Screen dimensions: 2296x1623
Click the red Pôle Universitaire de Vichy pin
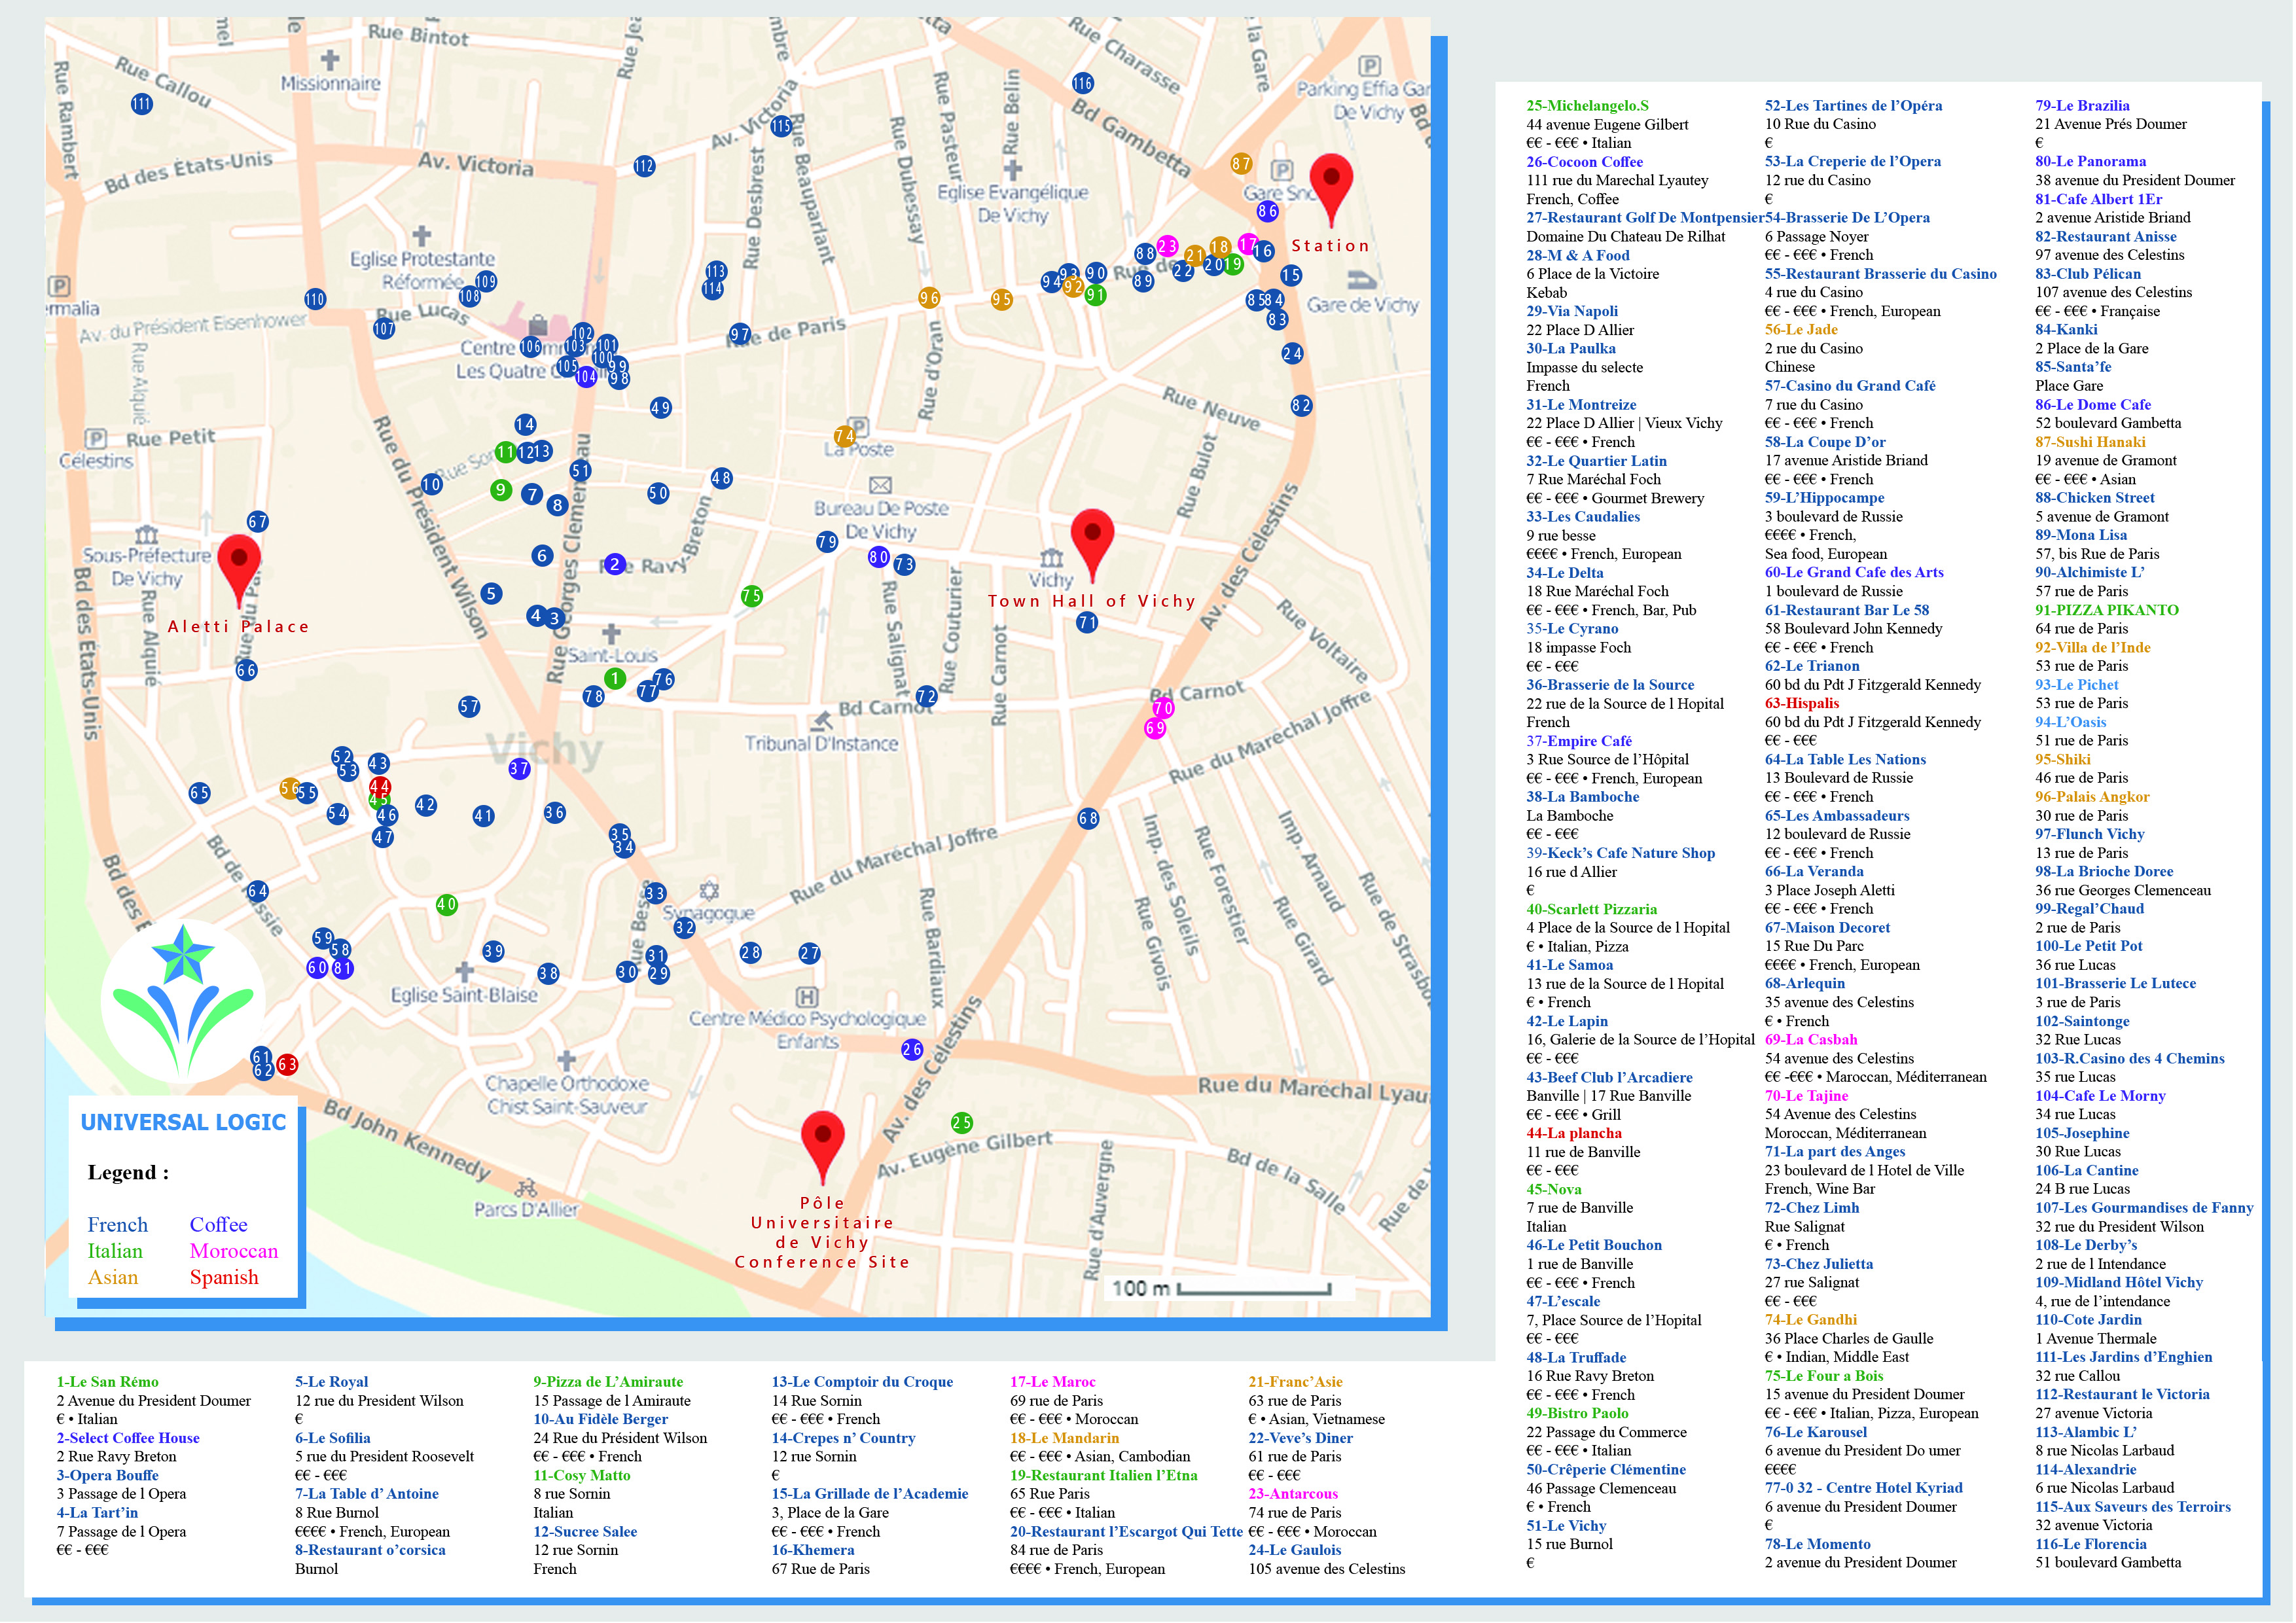[822, 1148]
